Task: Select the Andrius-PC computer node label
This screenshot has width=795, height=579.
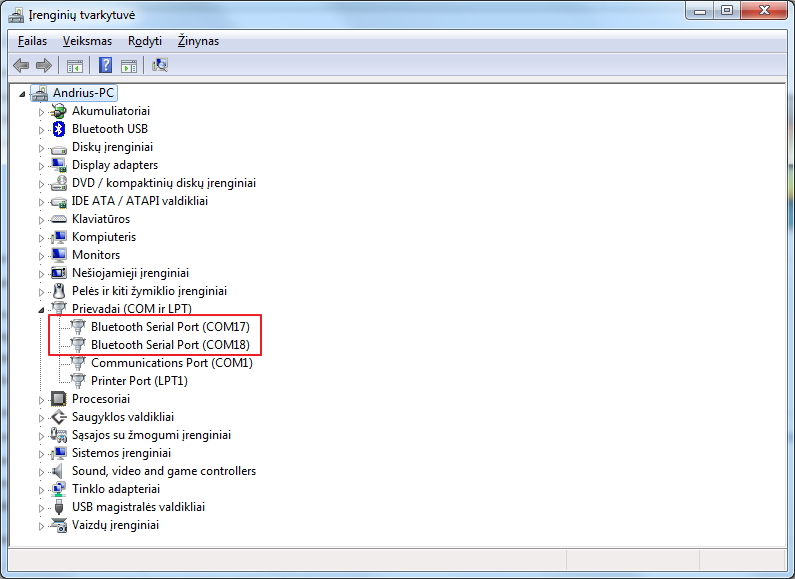Action: pos(84,93)
